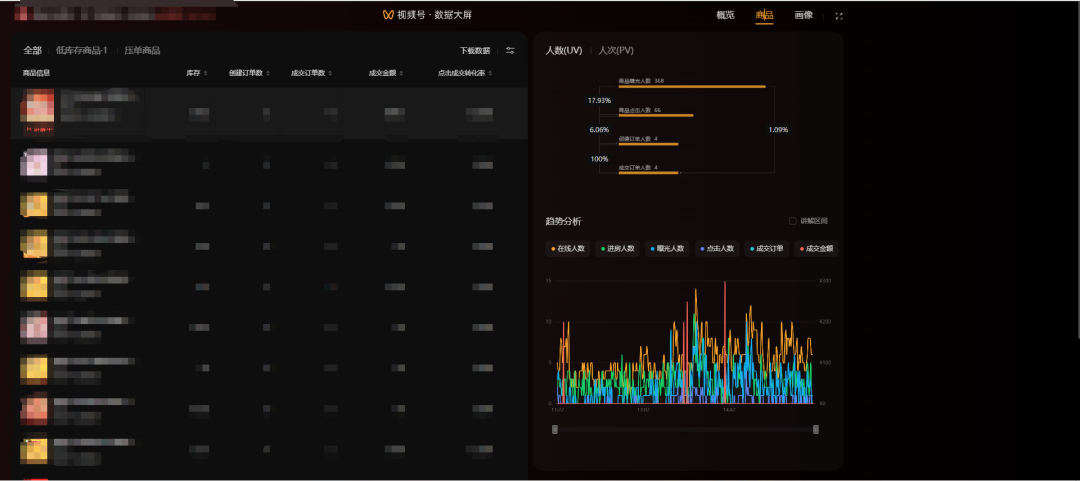The height and width of the screenshot is (481, 1080).
Task: Enable the 讲解区间 checkbox
Action: pos(793,221)
